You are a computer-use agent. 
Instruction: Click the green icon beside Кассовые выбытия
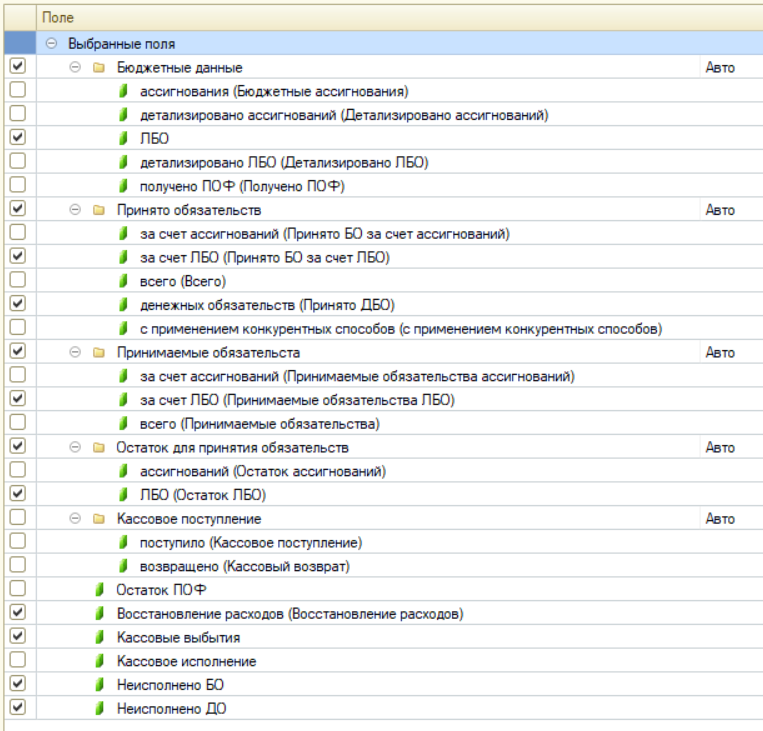coord(99,637)
